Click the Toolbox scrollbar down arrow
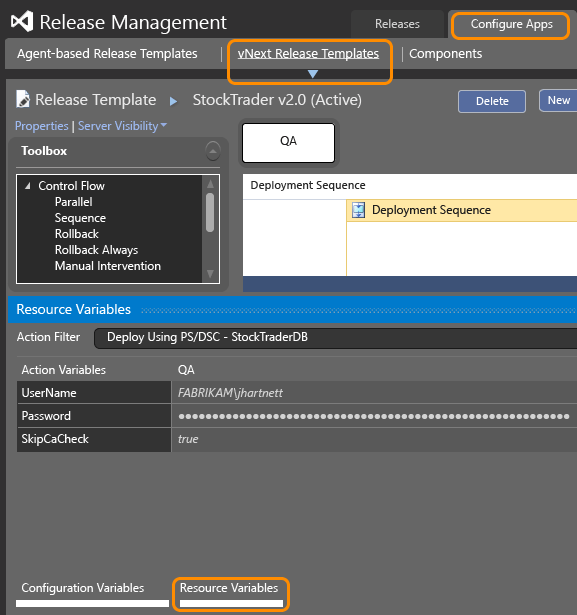The image size is (577, 615). tap(210, 274)
